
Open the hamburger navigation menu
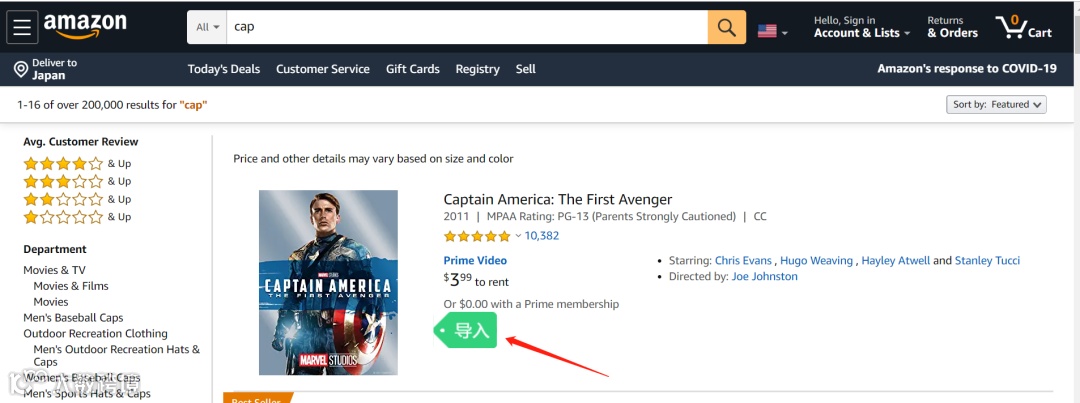(23, 27)
